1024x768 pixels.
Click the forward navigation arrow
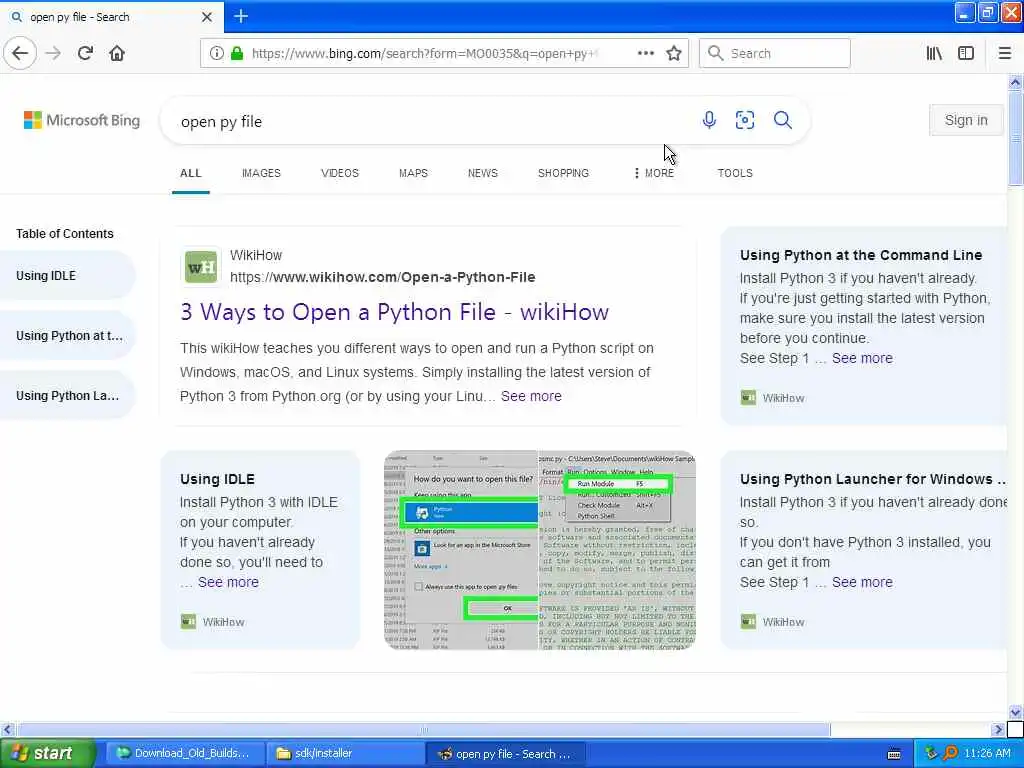click(54, 54)
